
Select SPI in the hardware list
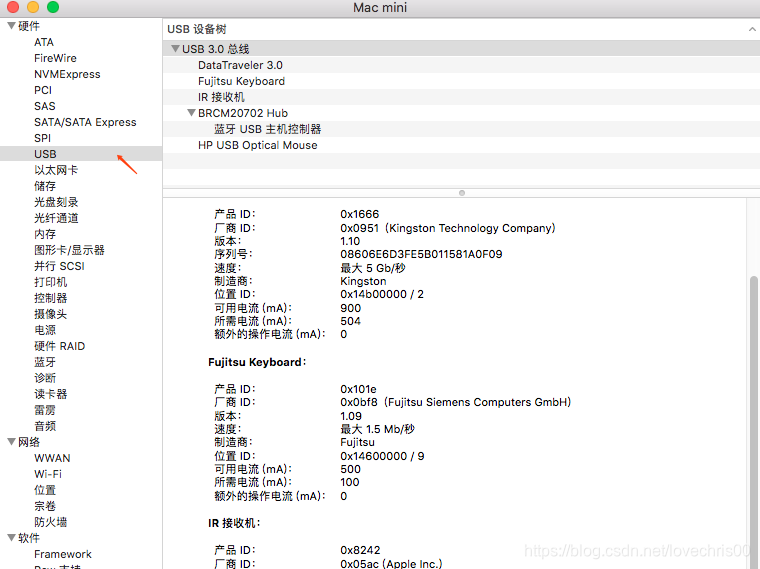point(42,138)
